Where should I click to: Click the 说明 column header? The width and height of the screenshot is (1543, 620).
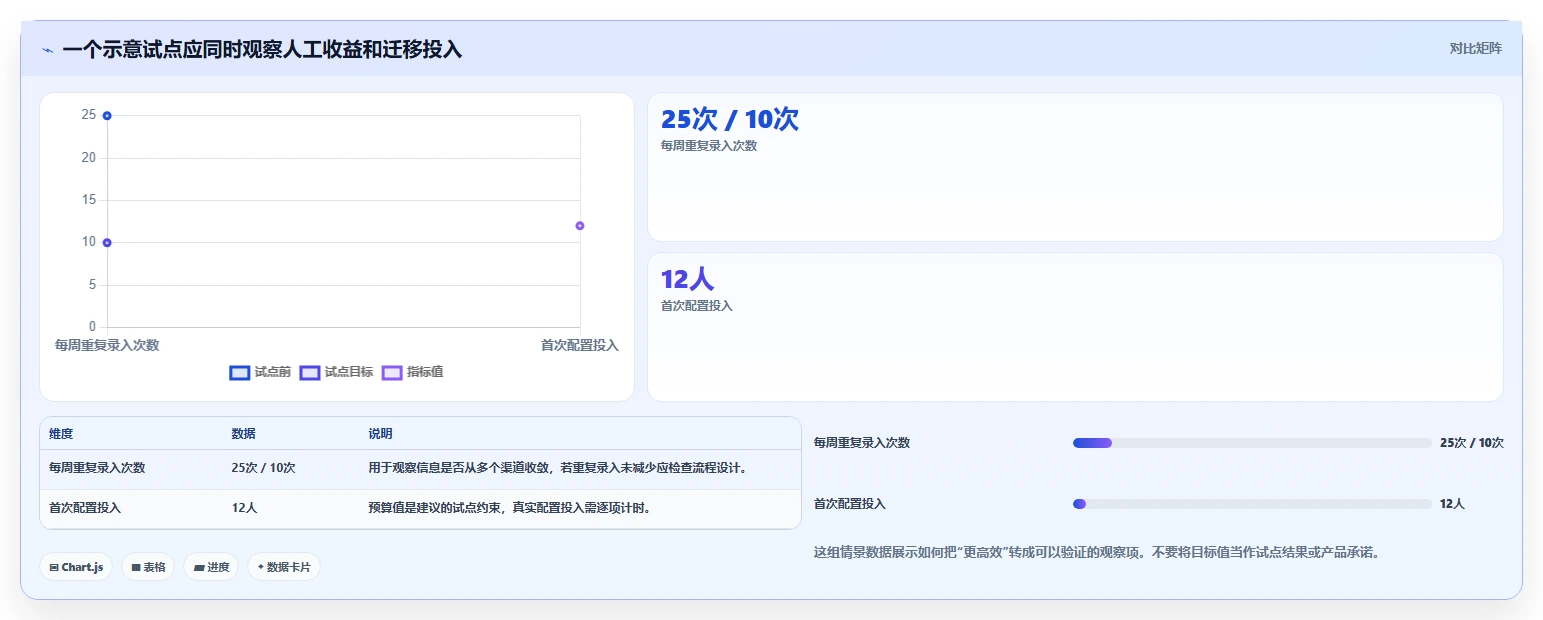point(380,434)
